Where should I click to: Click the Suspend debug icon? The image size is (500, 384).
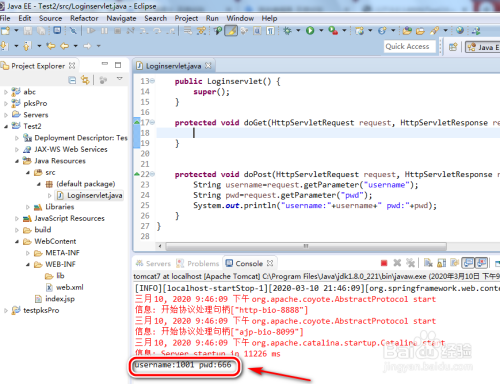click(x=104, y=31)
